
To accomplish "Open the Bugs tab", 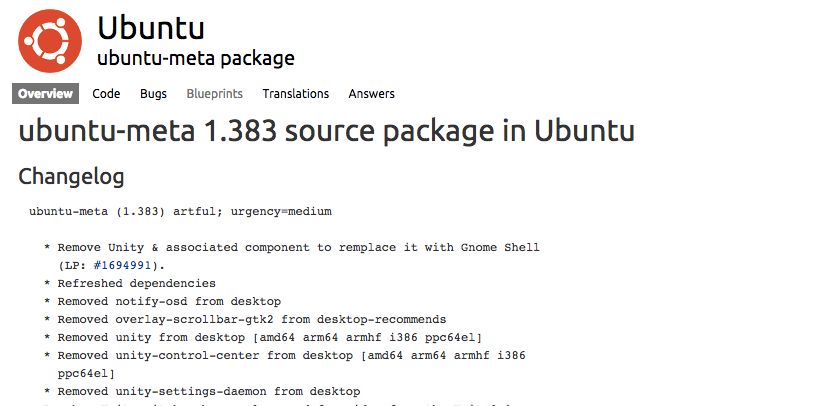I will pyautogui.click(x=153, y=94).
